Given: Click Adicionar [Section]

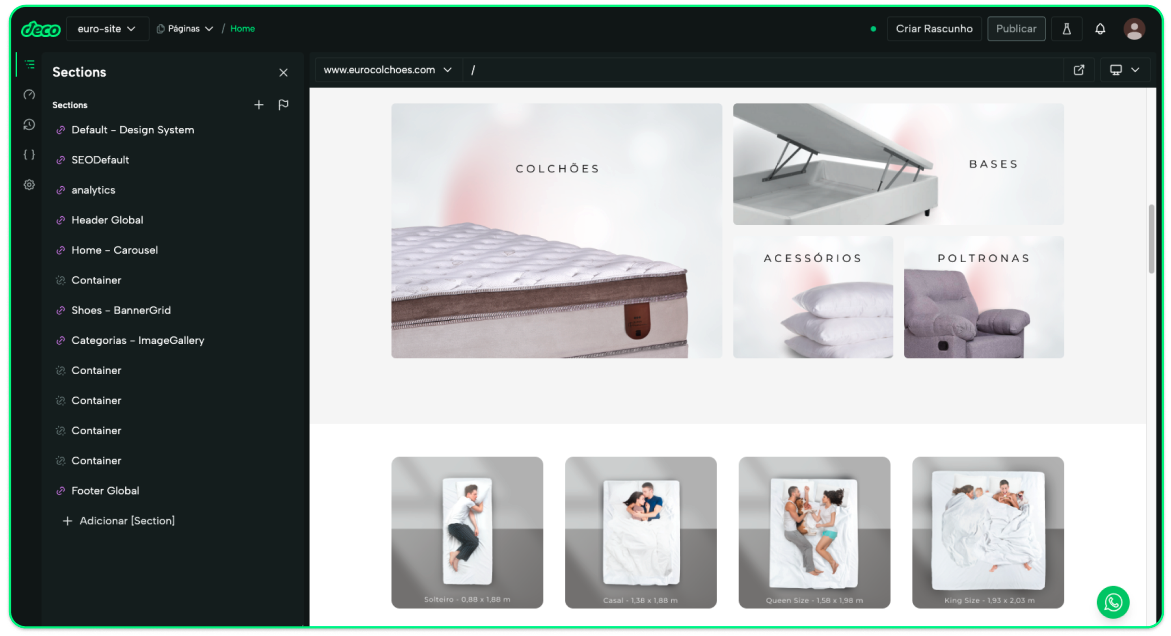Looking at the screenshot, I should tap(119, 521).
